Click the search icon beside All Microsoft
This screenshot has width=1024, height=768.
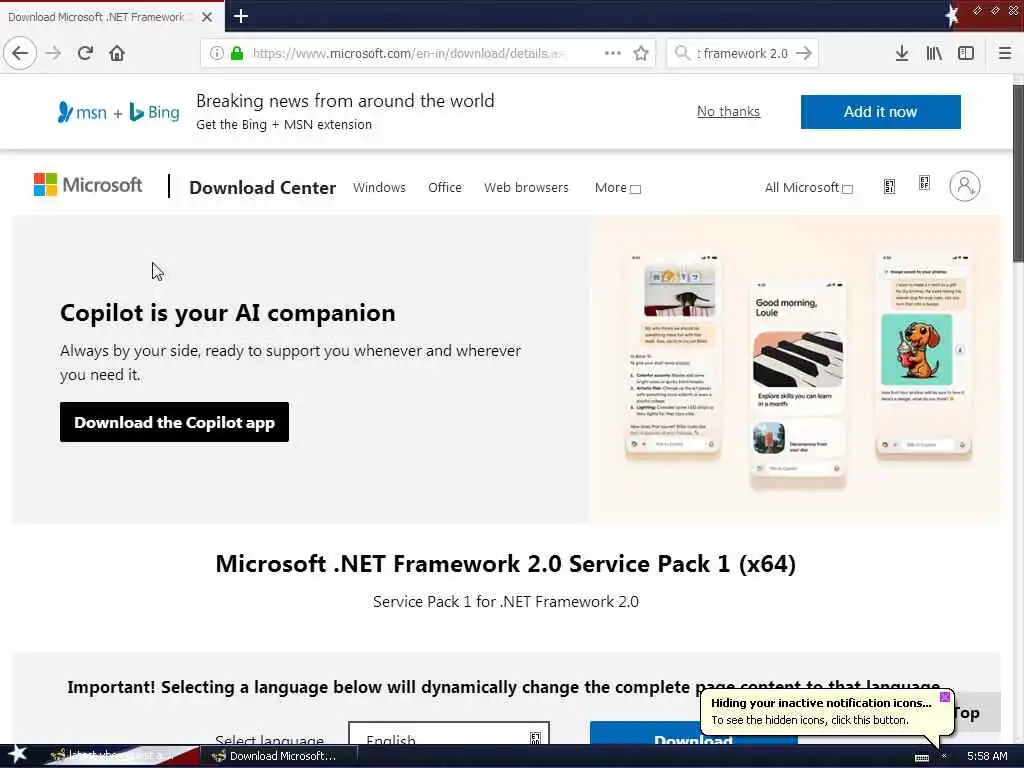tap(889, 187)
